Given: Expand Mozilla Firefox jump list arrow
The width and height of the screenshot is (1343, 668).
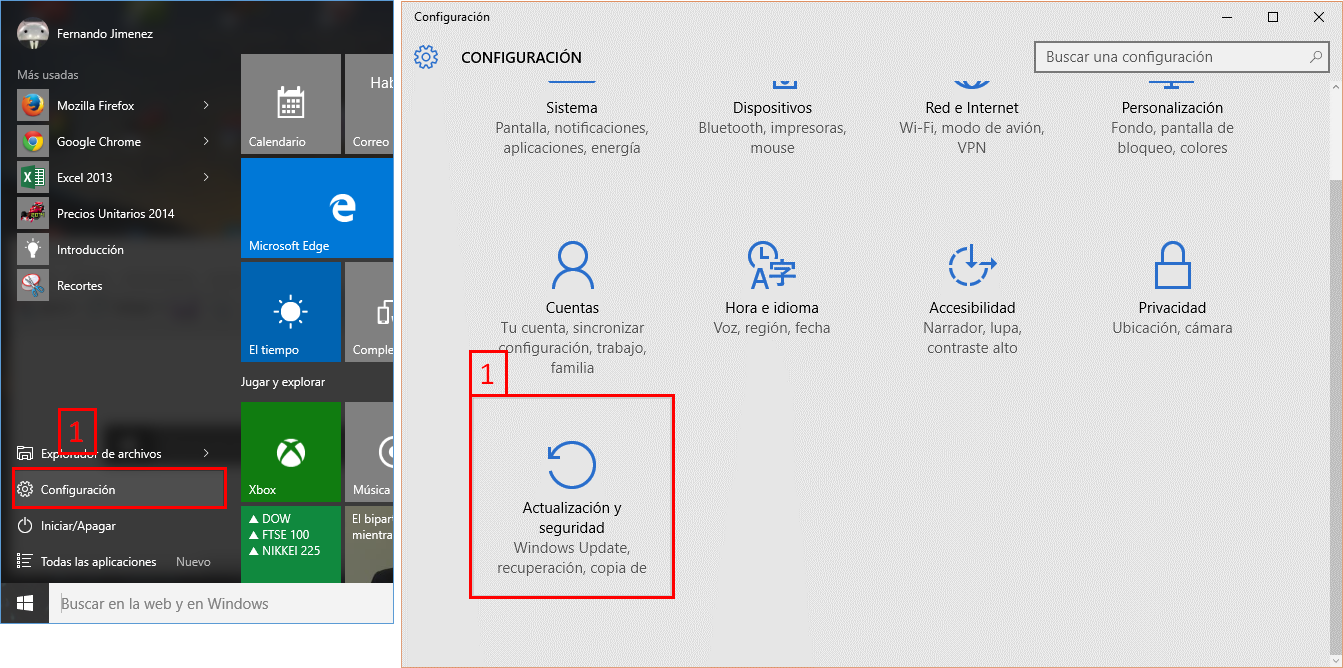Looking at the screenshot, I should (x=206, y=105).
